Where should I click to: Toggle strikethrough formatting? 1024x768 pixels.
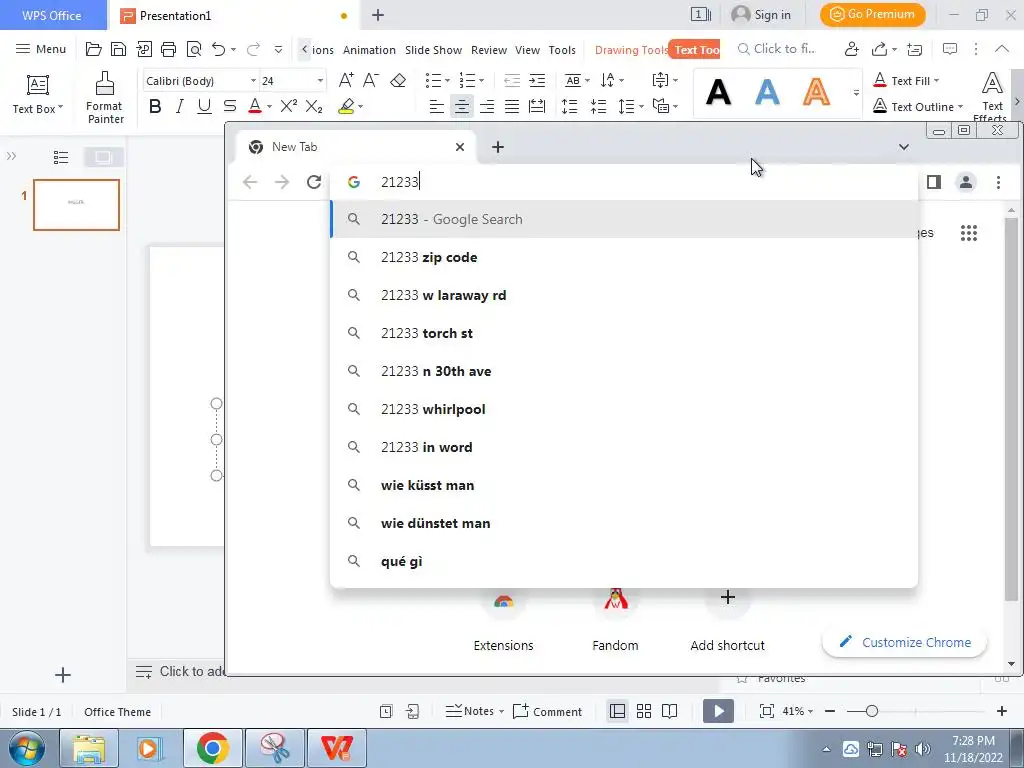(x=230, y=106)
